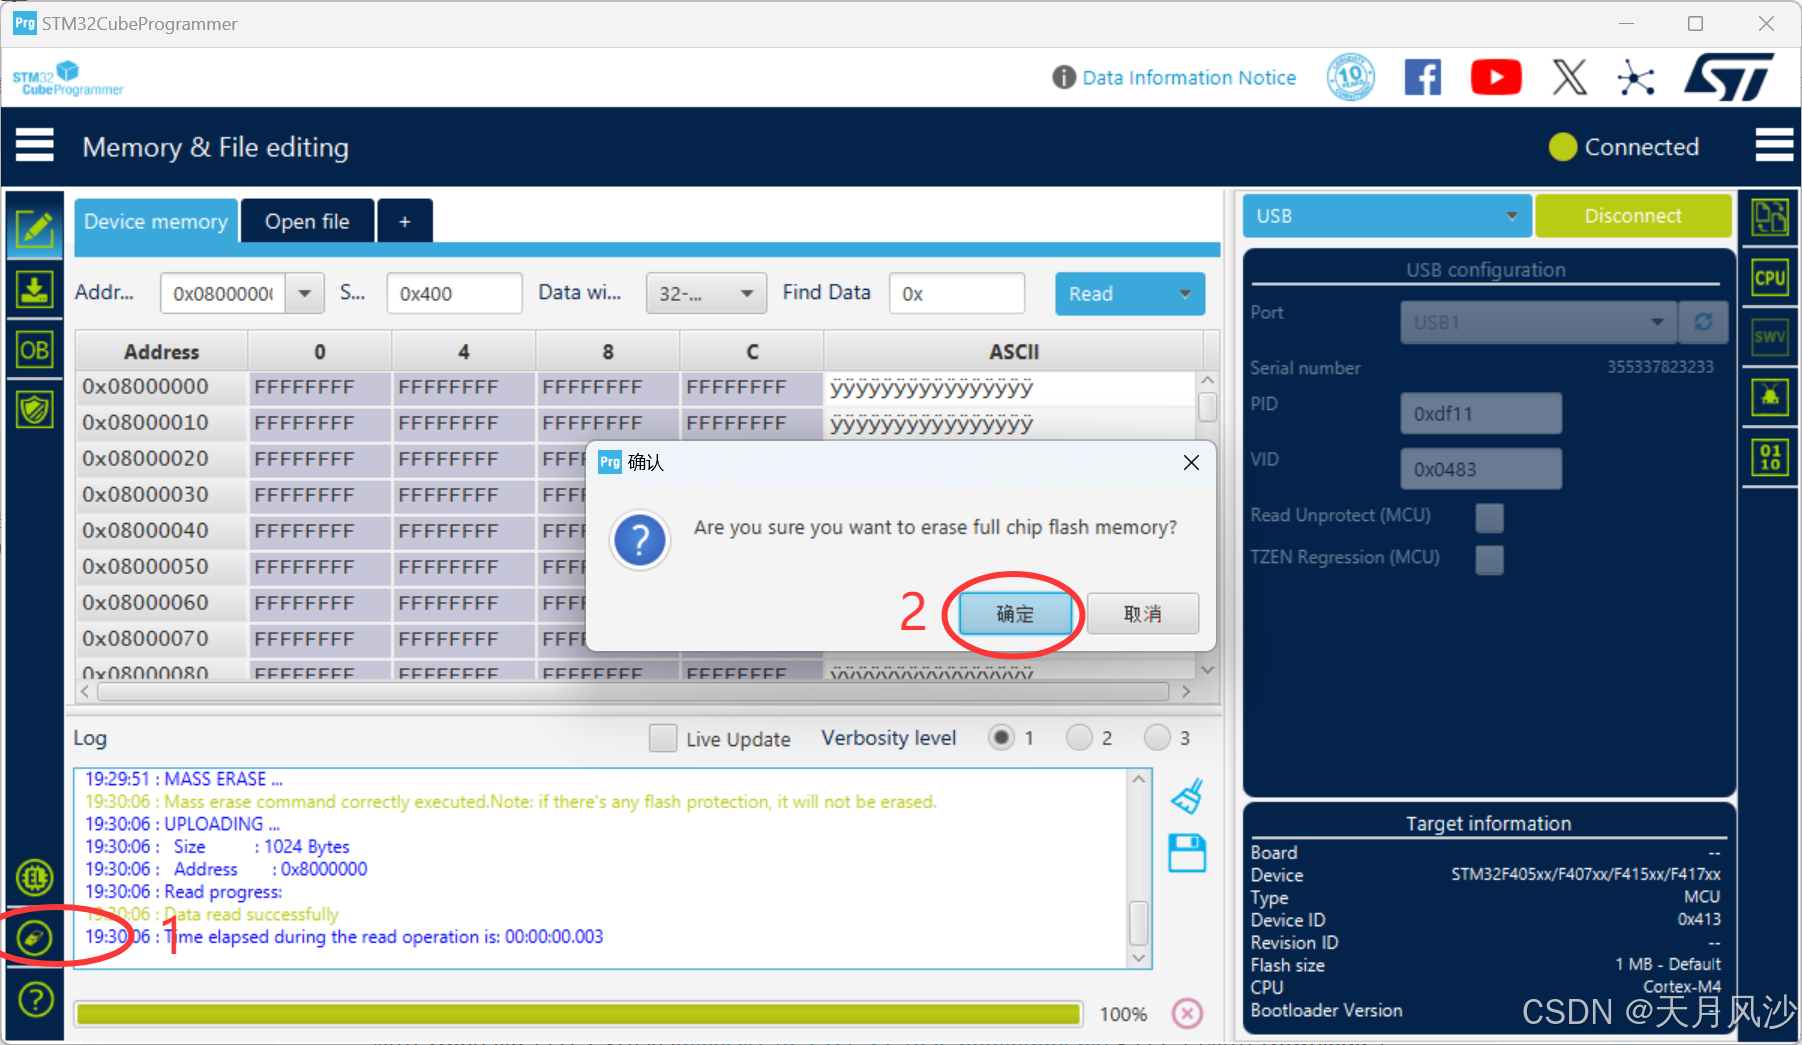Open the SWV viewer icon

(1770, 337)
